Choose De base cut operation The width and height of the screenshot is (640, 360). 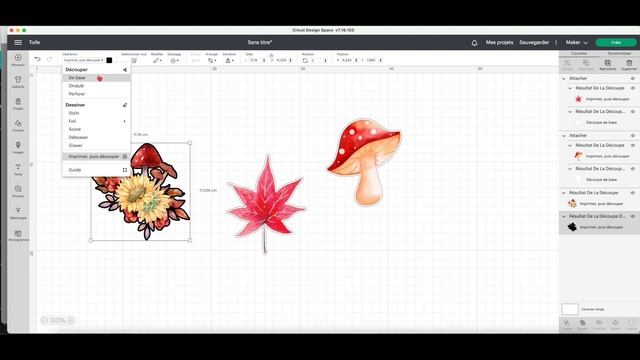(x=96, y=78)
